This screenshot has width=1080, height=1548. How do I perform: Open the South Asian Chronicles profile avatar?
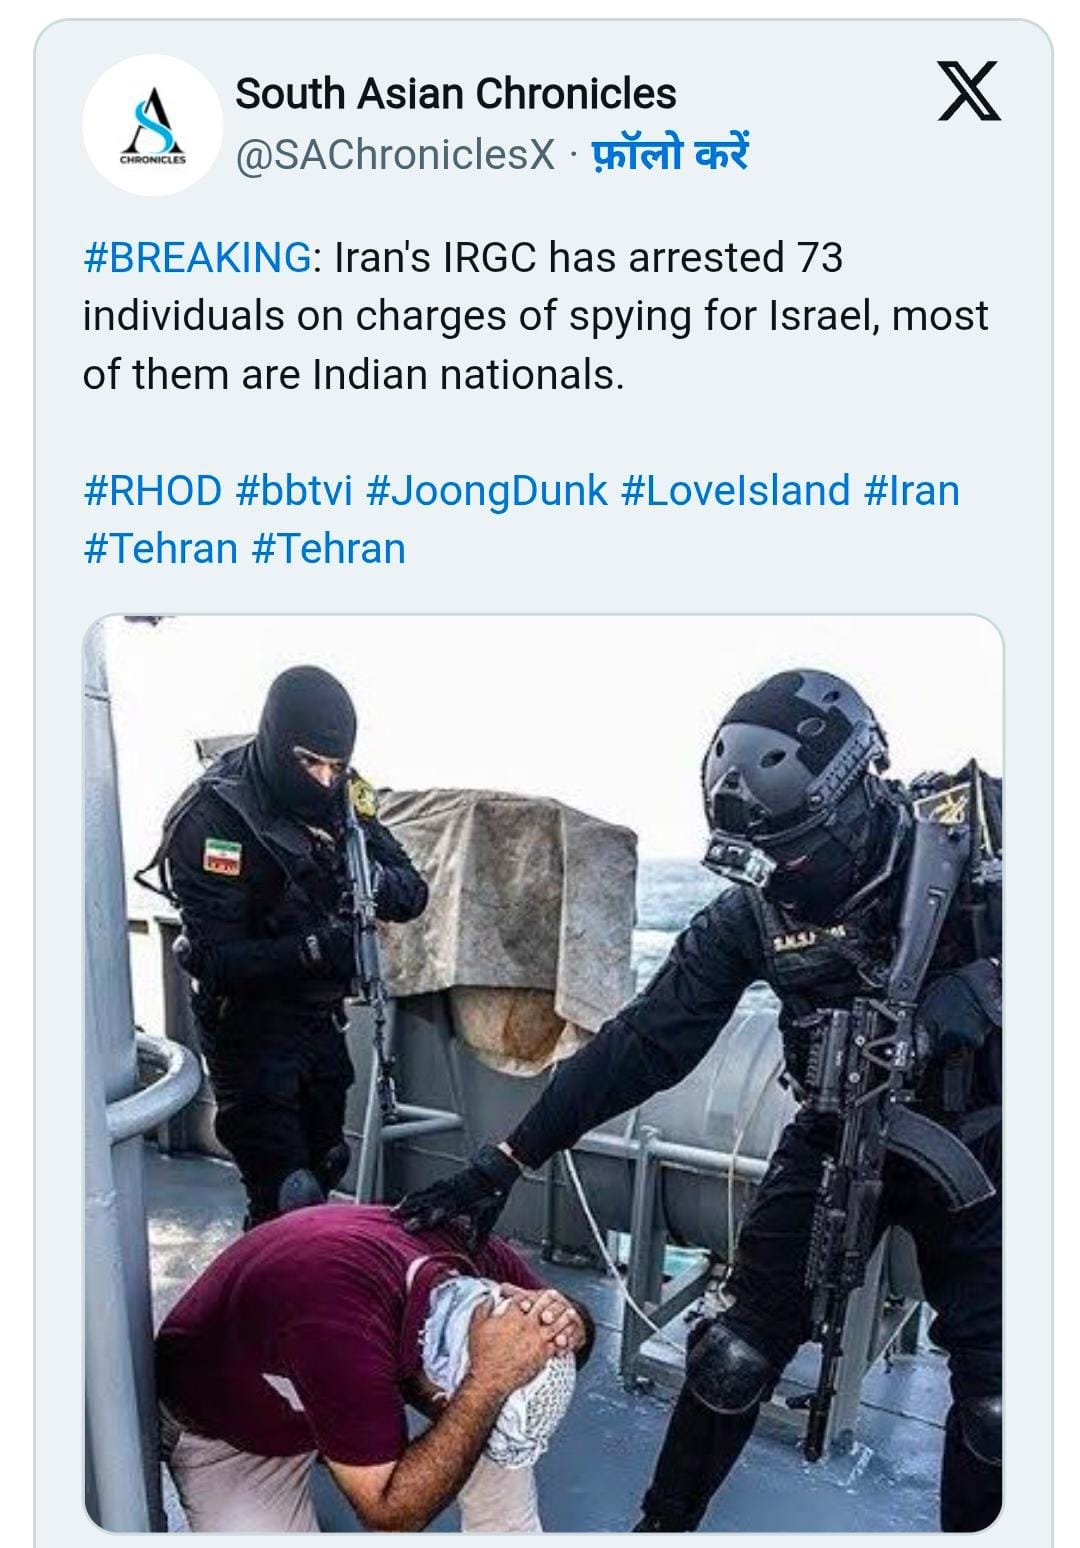tap(152, 125)
